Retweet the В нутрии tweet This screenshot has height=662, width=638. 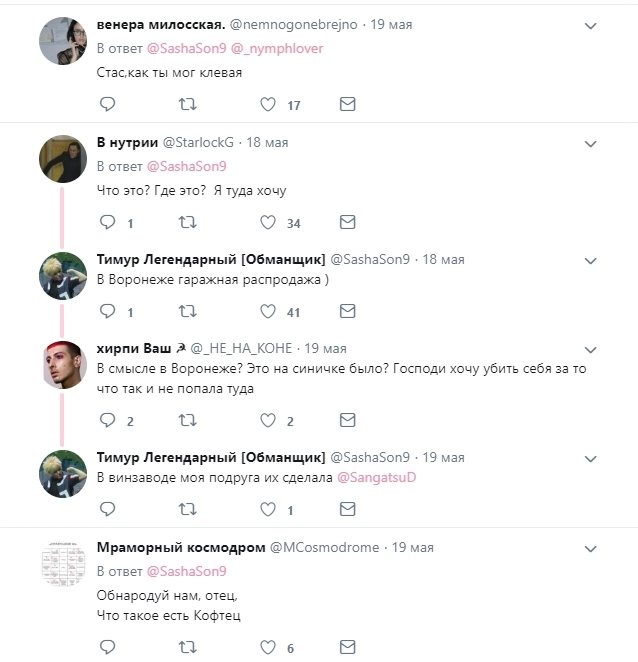[187, 222]
